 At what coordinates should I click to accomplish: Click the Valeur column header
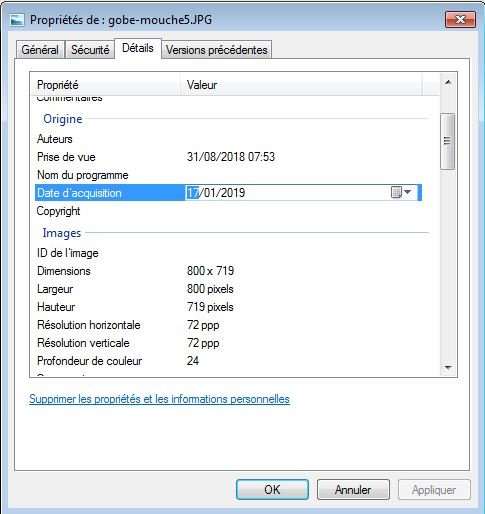[x=301, y=85]
